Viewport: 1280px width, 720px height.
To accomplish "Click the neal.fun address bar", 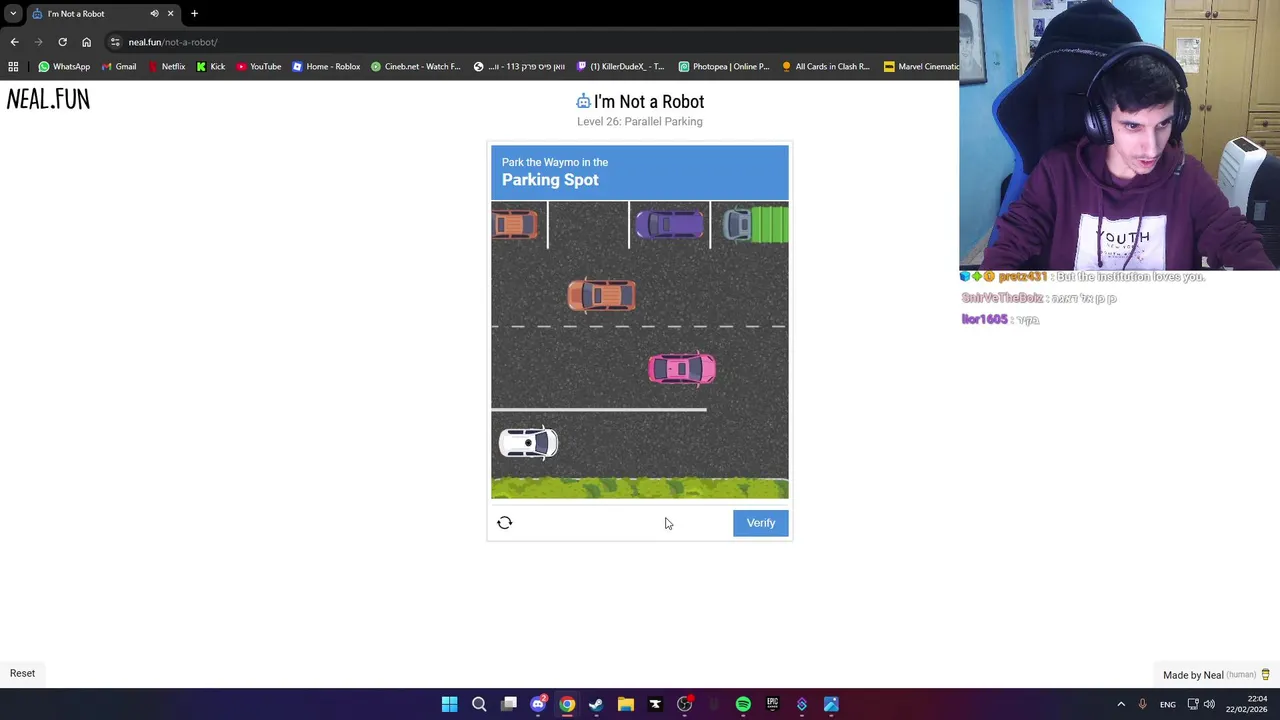I will pos(530,42).
